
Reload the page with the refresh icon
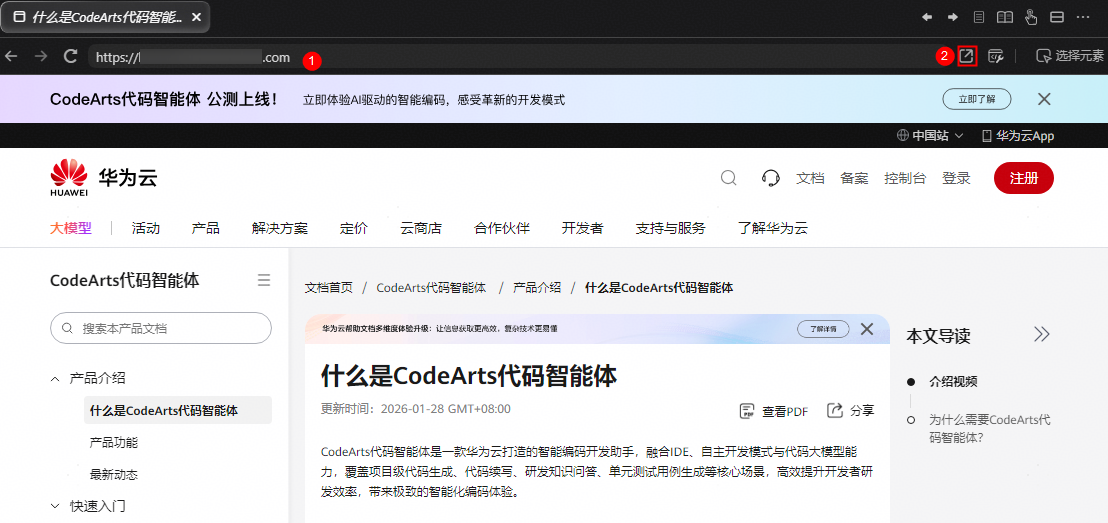(70, 56)
